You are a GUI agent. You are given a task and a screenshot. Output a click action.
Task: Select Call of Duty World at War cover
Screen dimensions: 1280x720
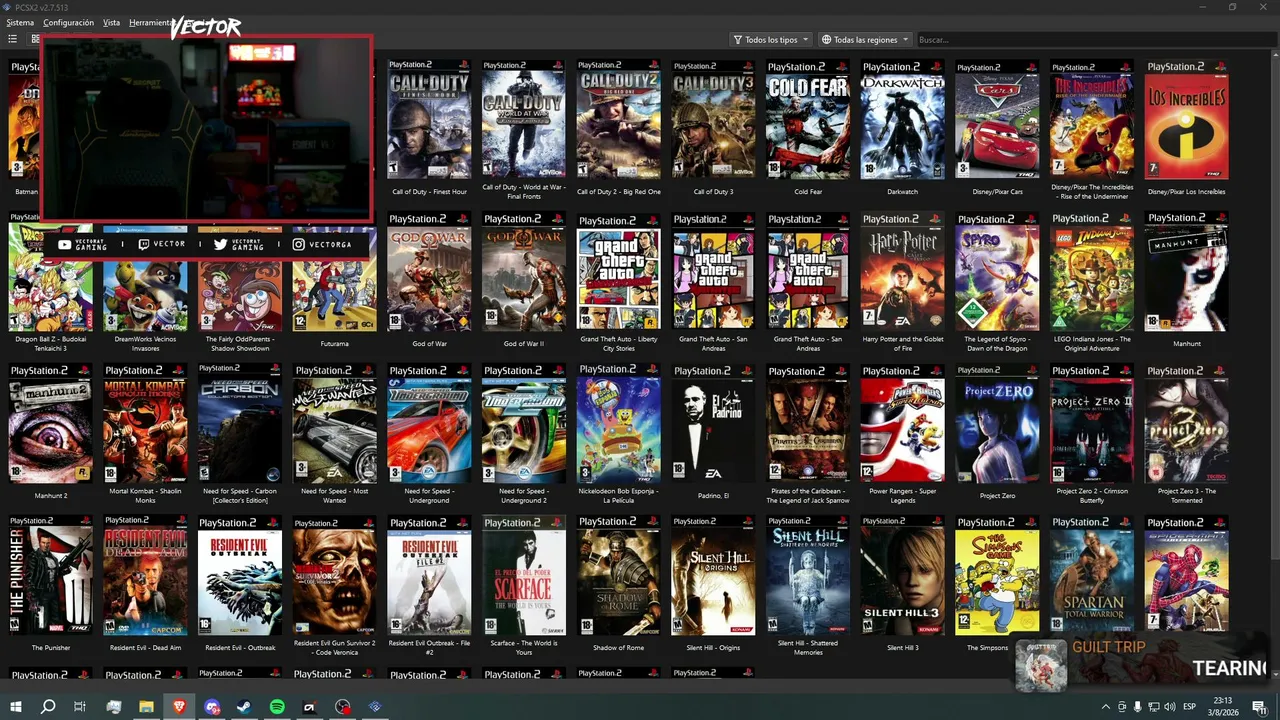click(x=524, y=119)
